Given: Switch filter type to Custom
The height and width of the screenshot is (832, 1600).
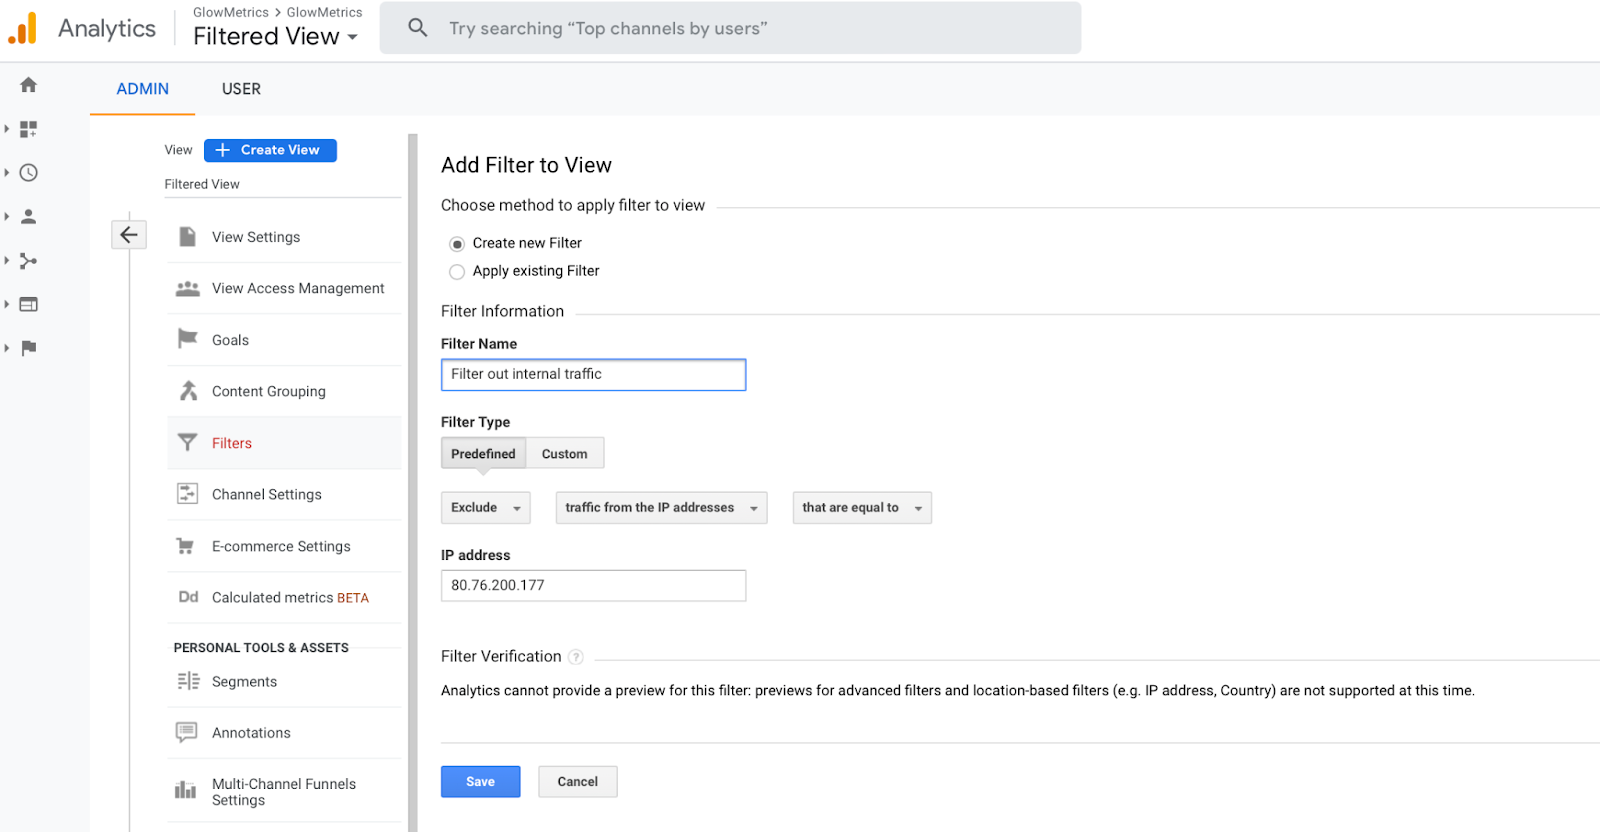Looking at the screenshot, I should pyautogui.click(x=564, y=454).
